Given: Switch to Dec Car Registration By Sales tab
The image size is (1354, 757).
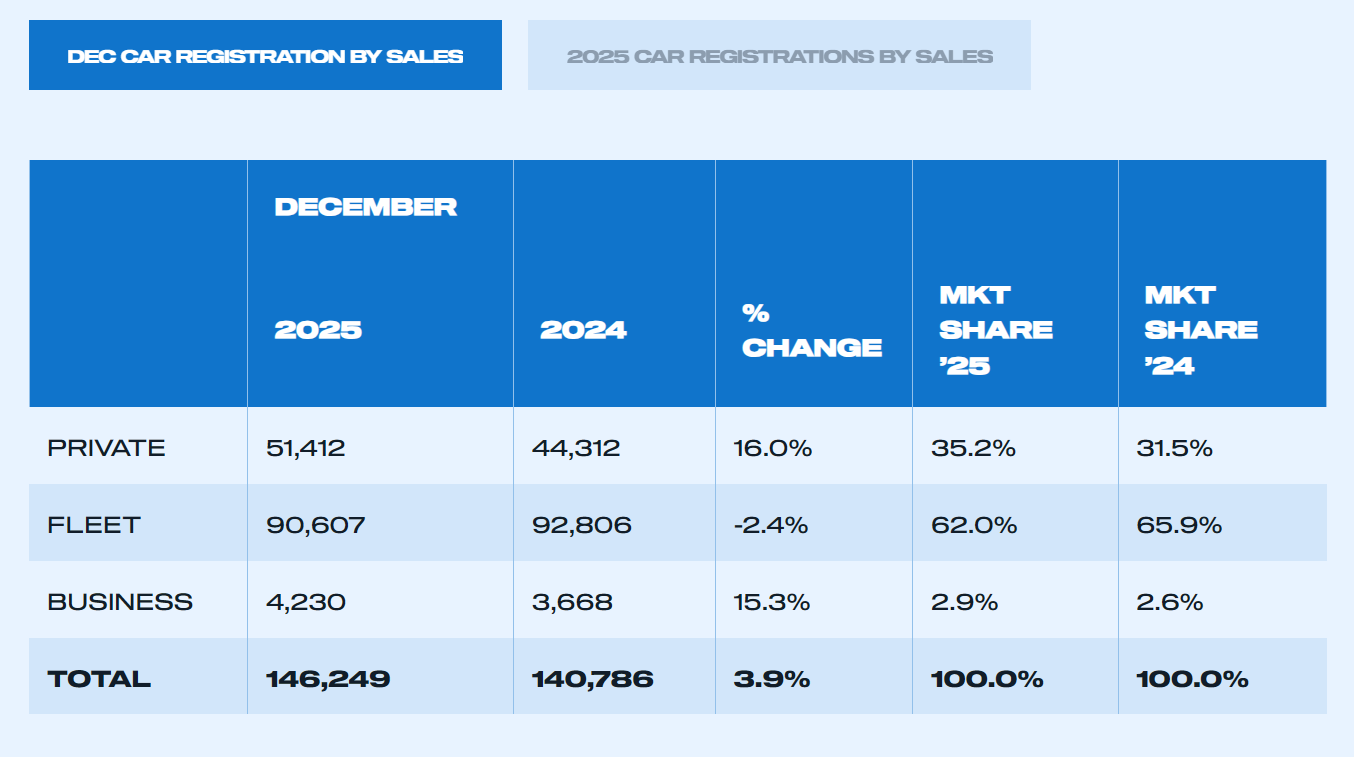Looking at the screenshot, I should coord(265,56).
